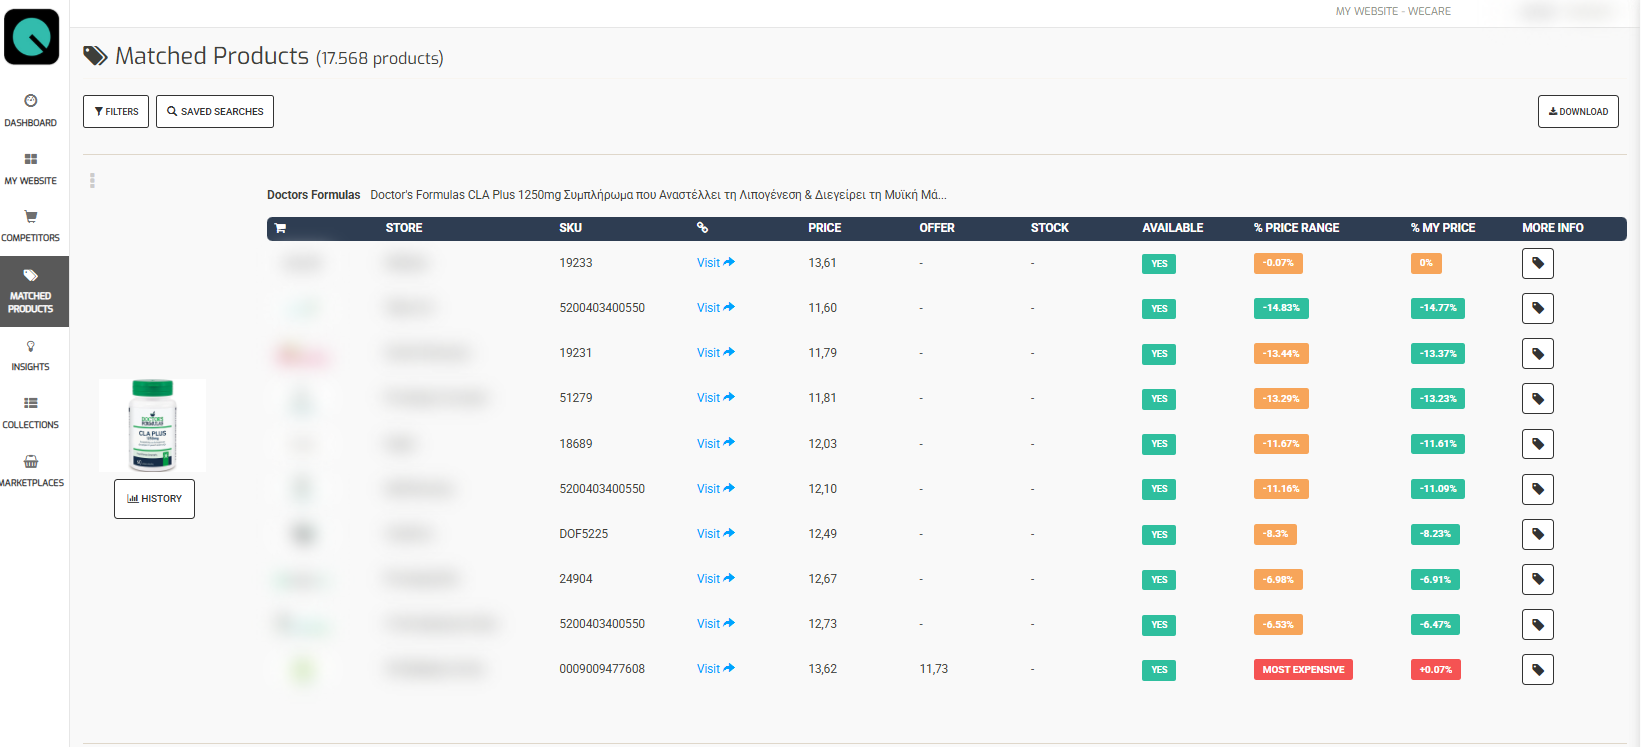Expand the Filters panel
Viewport: 1641px width, 747px height.
(x=116, y=112)
